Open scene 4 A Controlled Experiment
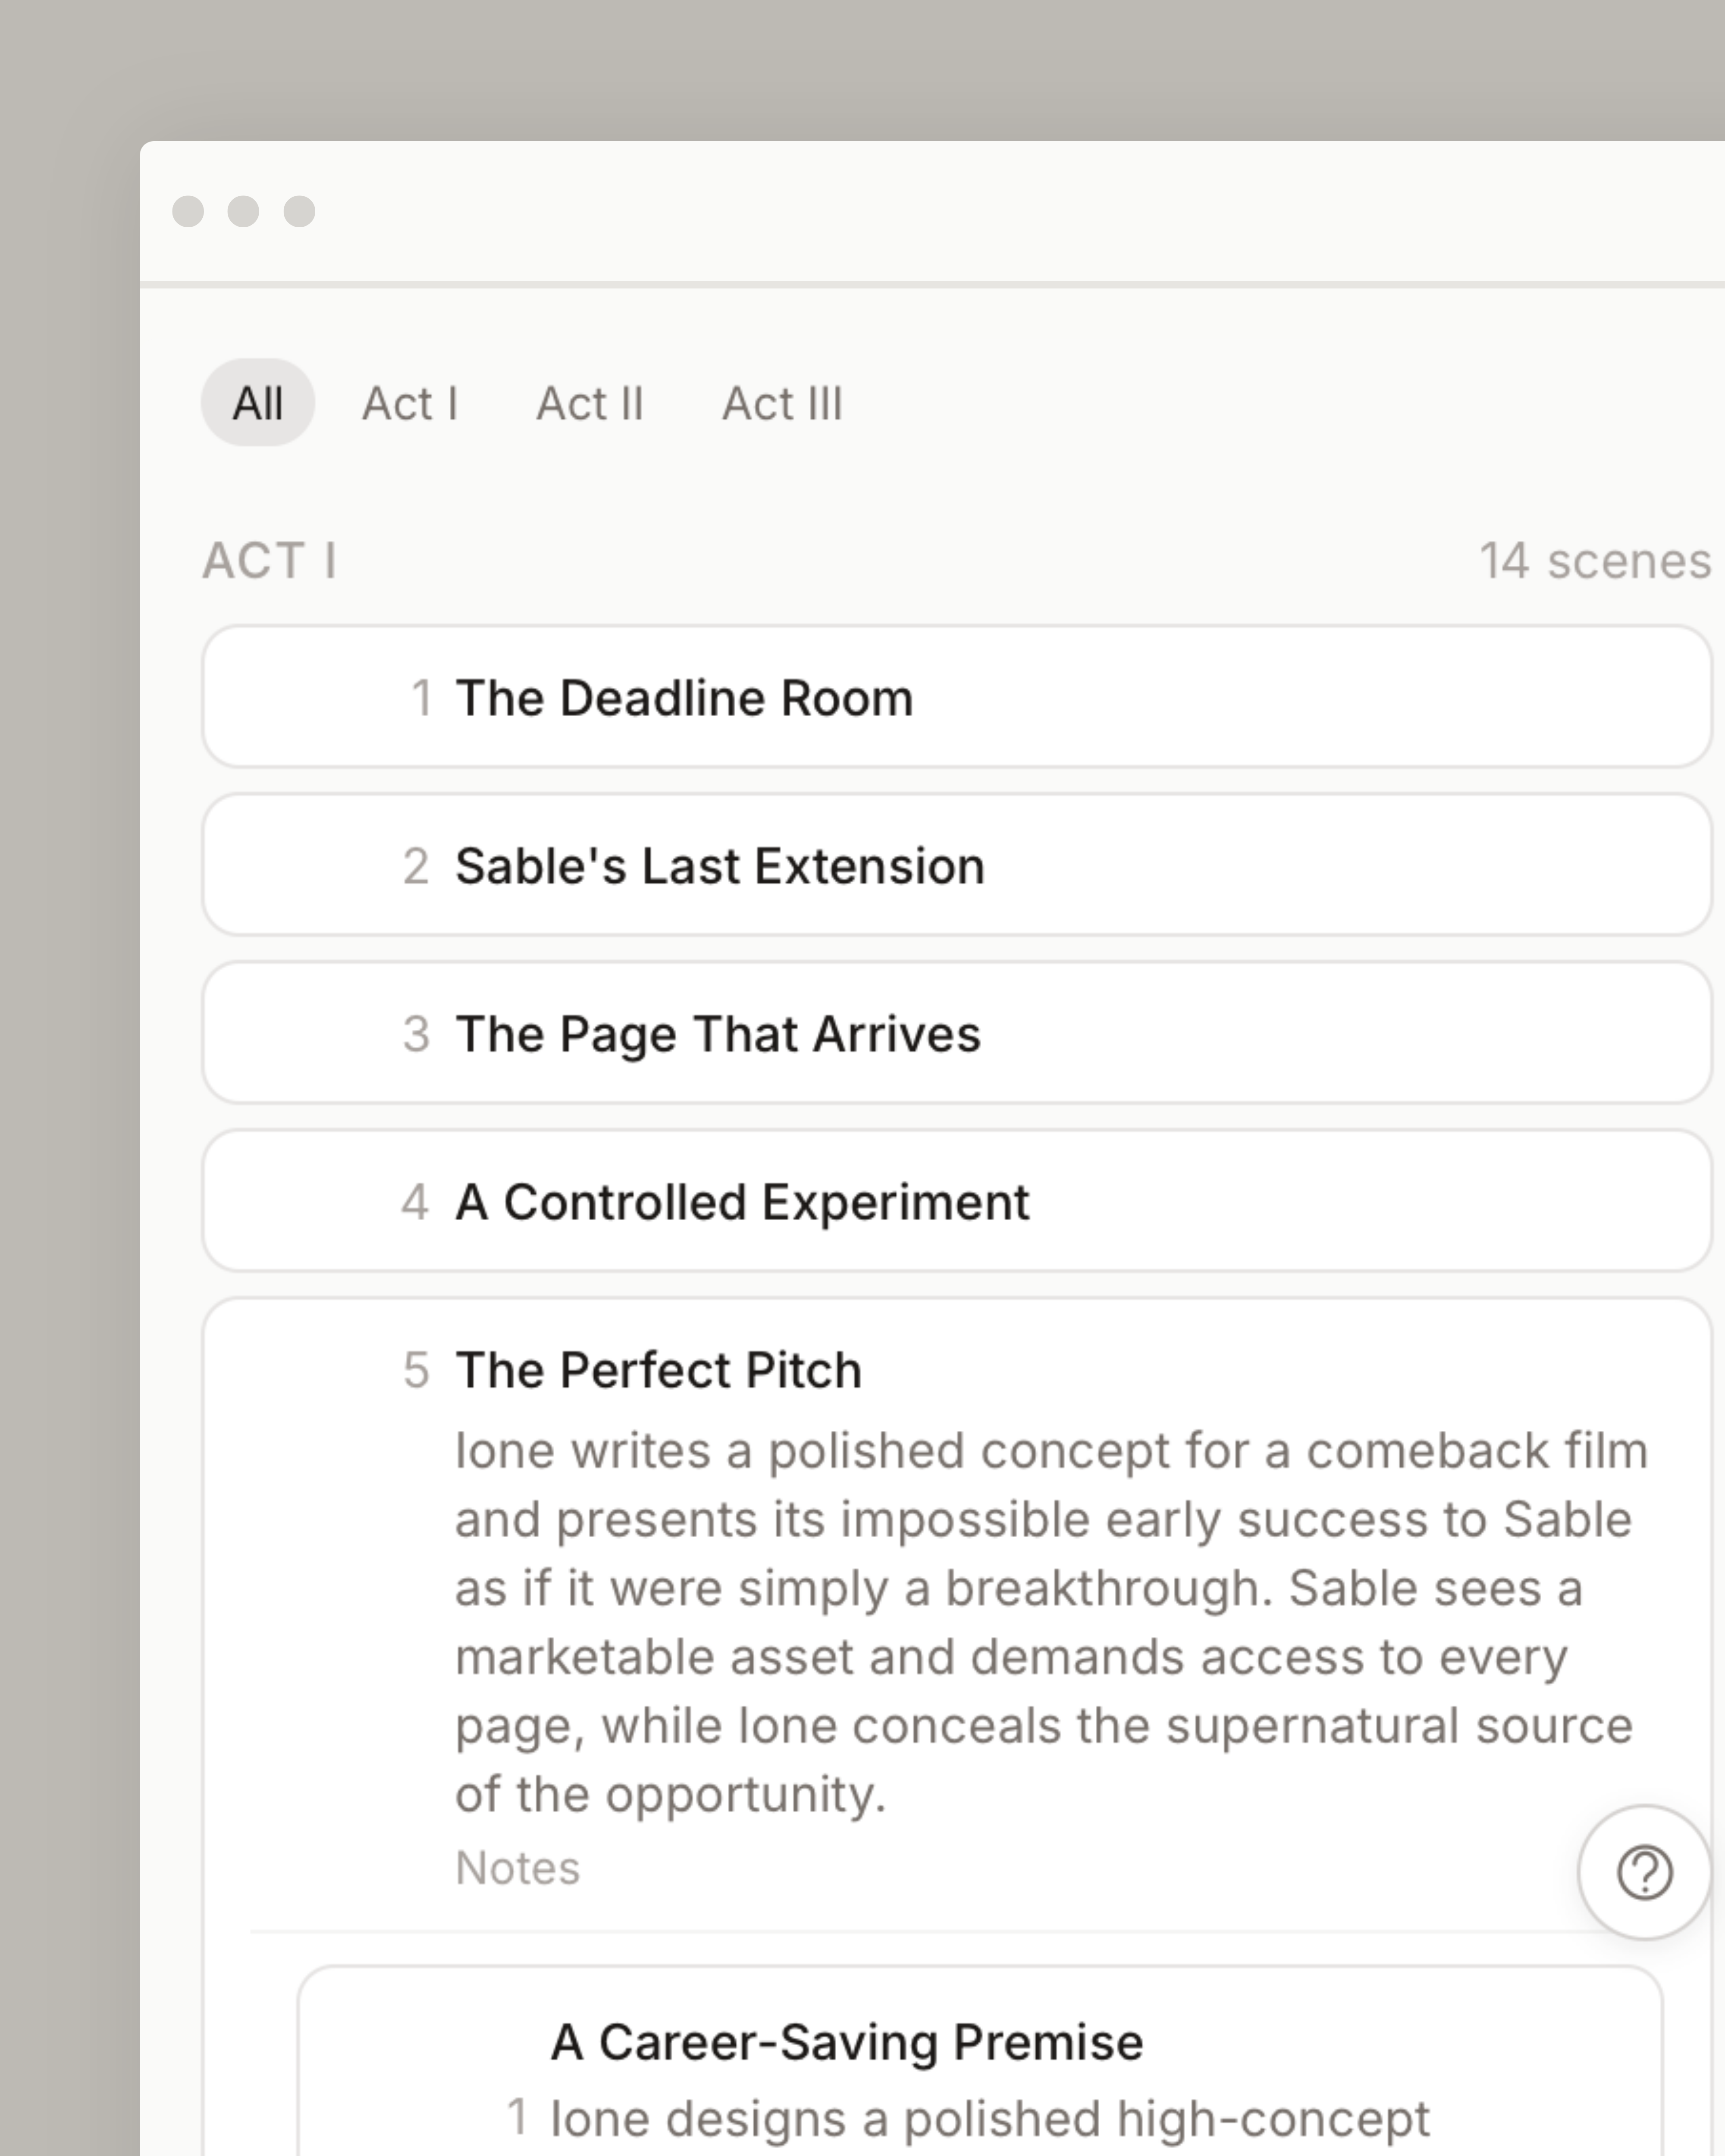 tap(957, 1201)
